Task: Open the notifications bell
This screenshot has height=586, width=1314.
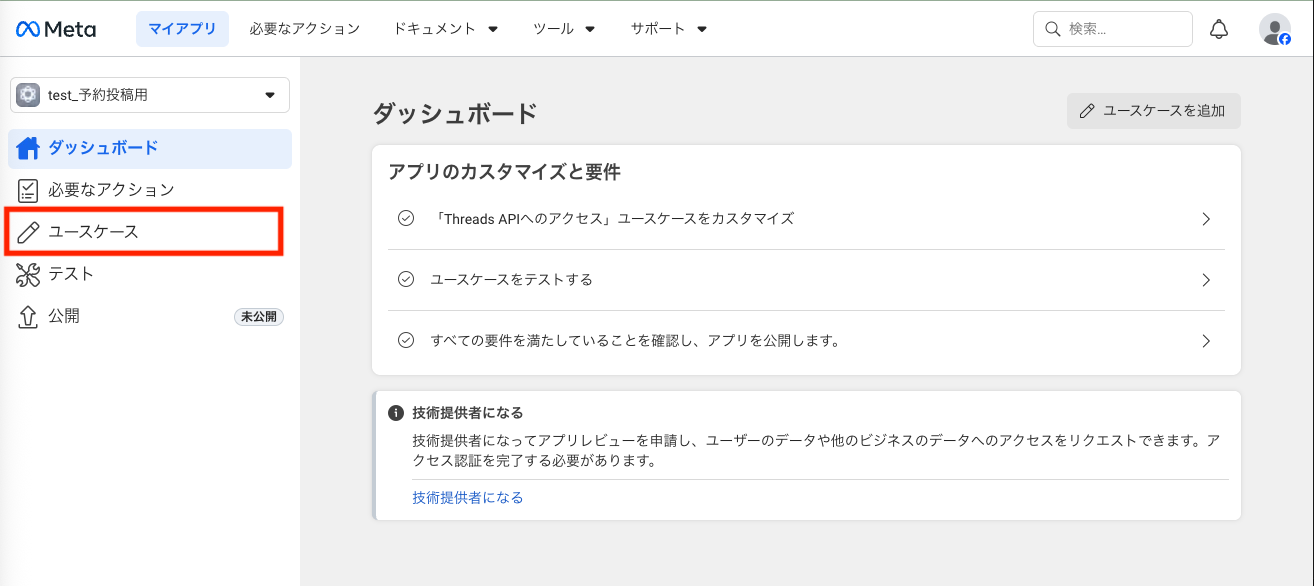Action: tap(1218, 29)
